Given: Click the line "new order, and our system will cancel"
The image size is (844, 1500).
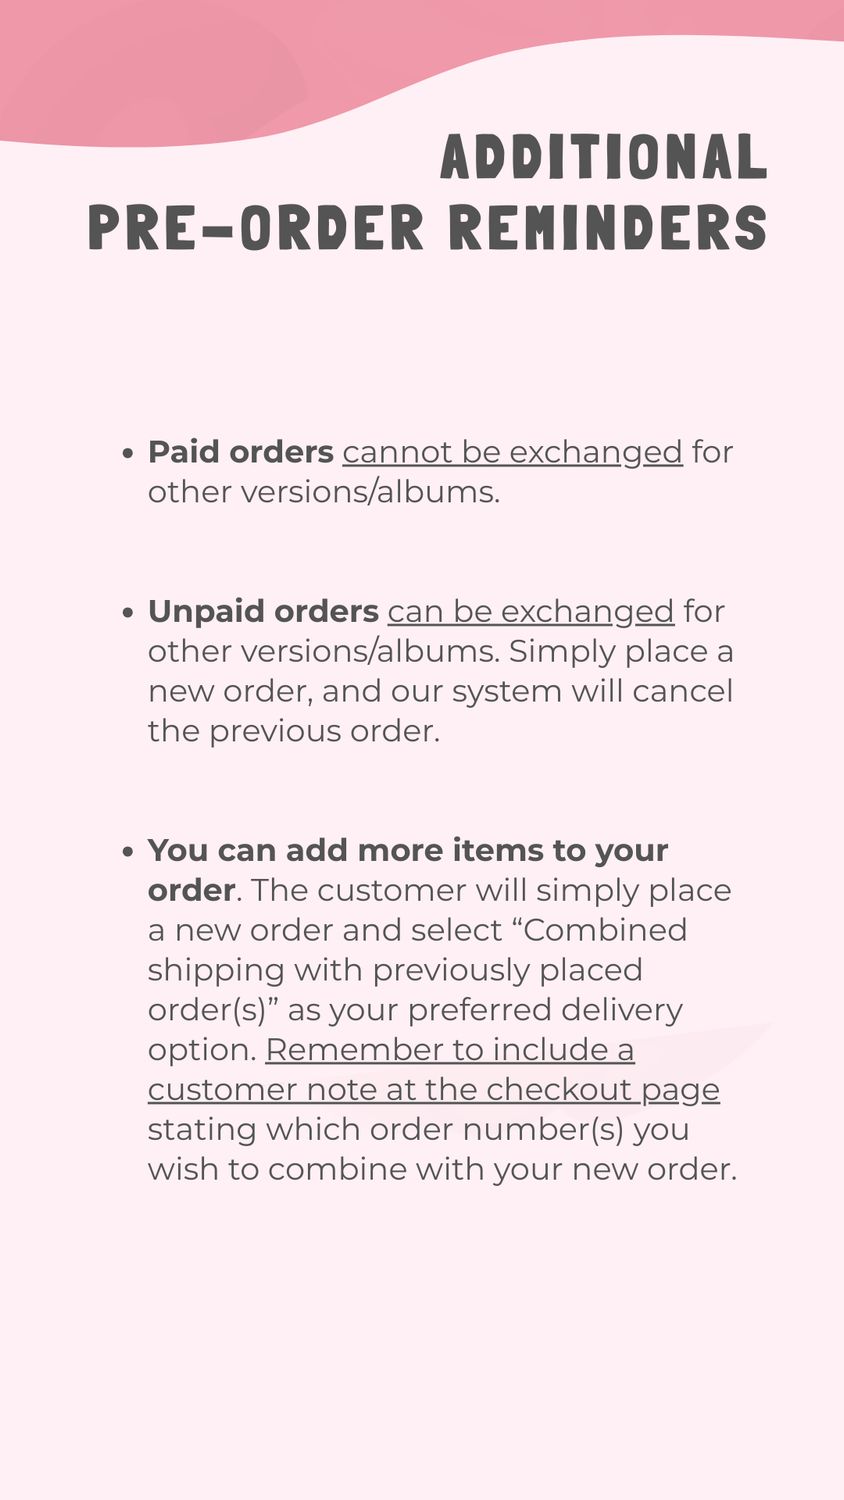Looking at the screenshot, I should [441, 691].
